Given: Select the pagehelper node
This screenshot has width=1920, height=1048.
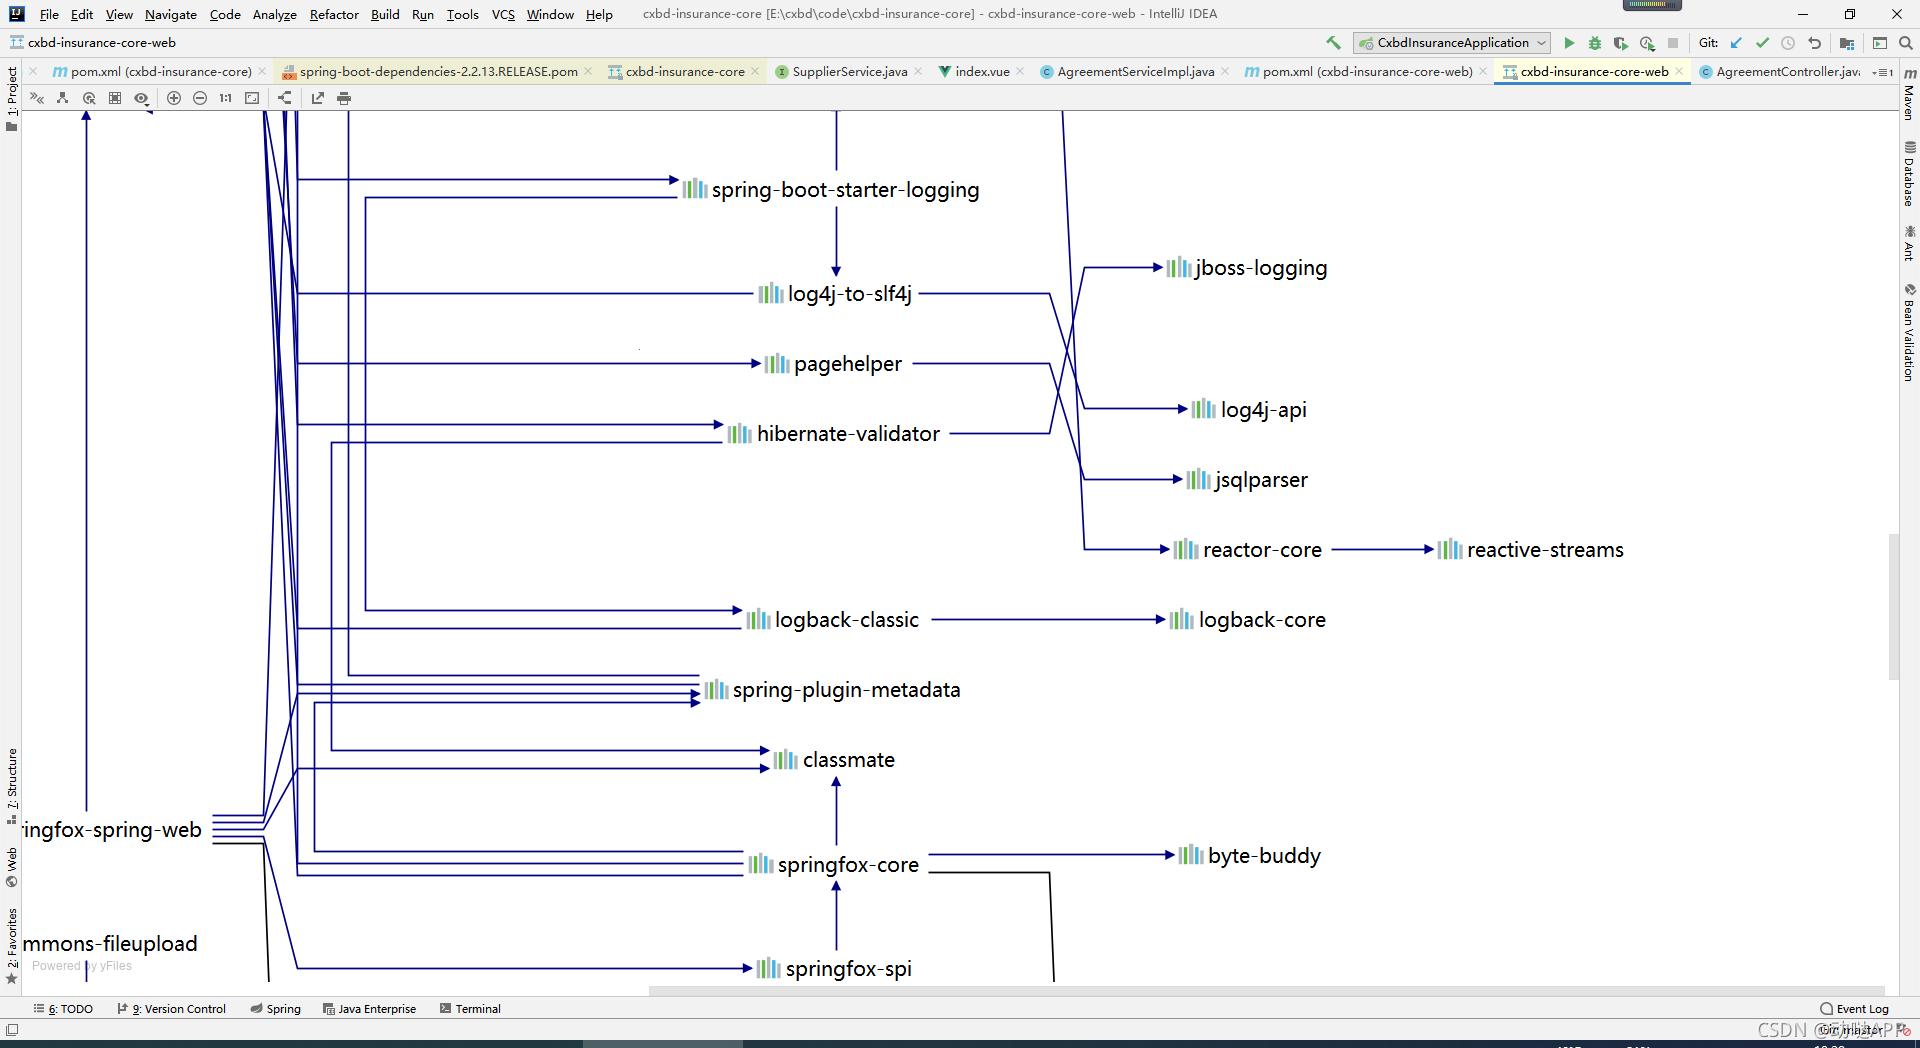Looking at the screenshot, I should (x=833, y=364).
